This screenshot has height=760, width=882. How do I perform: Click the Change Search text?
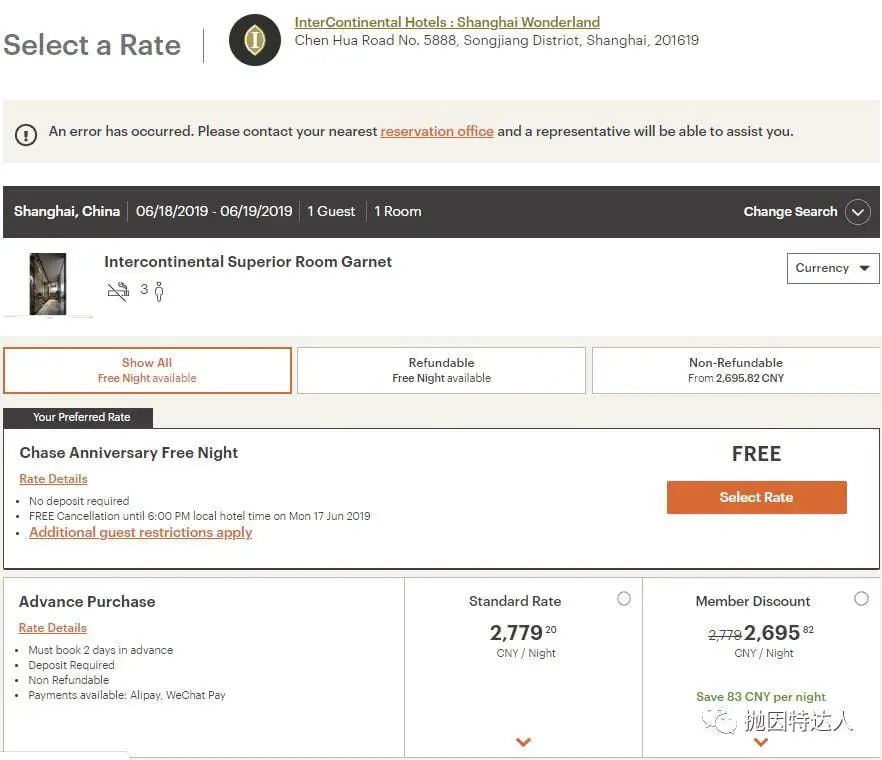(790, 212)
